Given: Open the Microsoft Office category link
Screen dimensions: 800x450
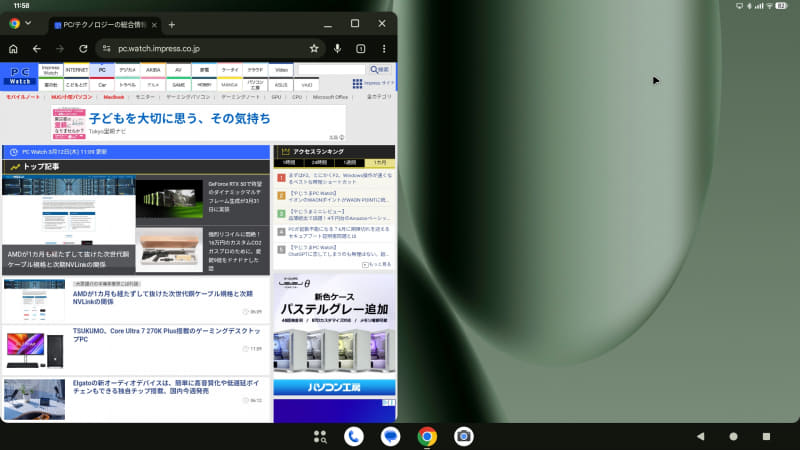Looking at the screenshot, I should pos(330,97).
